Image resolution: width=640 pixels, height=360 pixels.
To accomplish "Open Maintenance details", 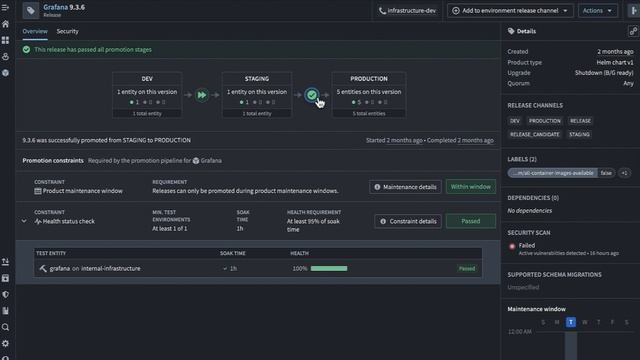I will coord(405,187).
